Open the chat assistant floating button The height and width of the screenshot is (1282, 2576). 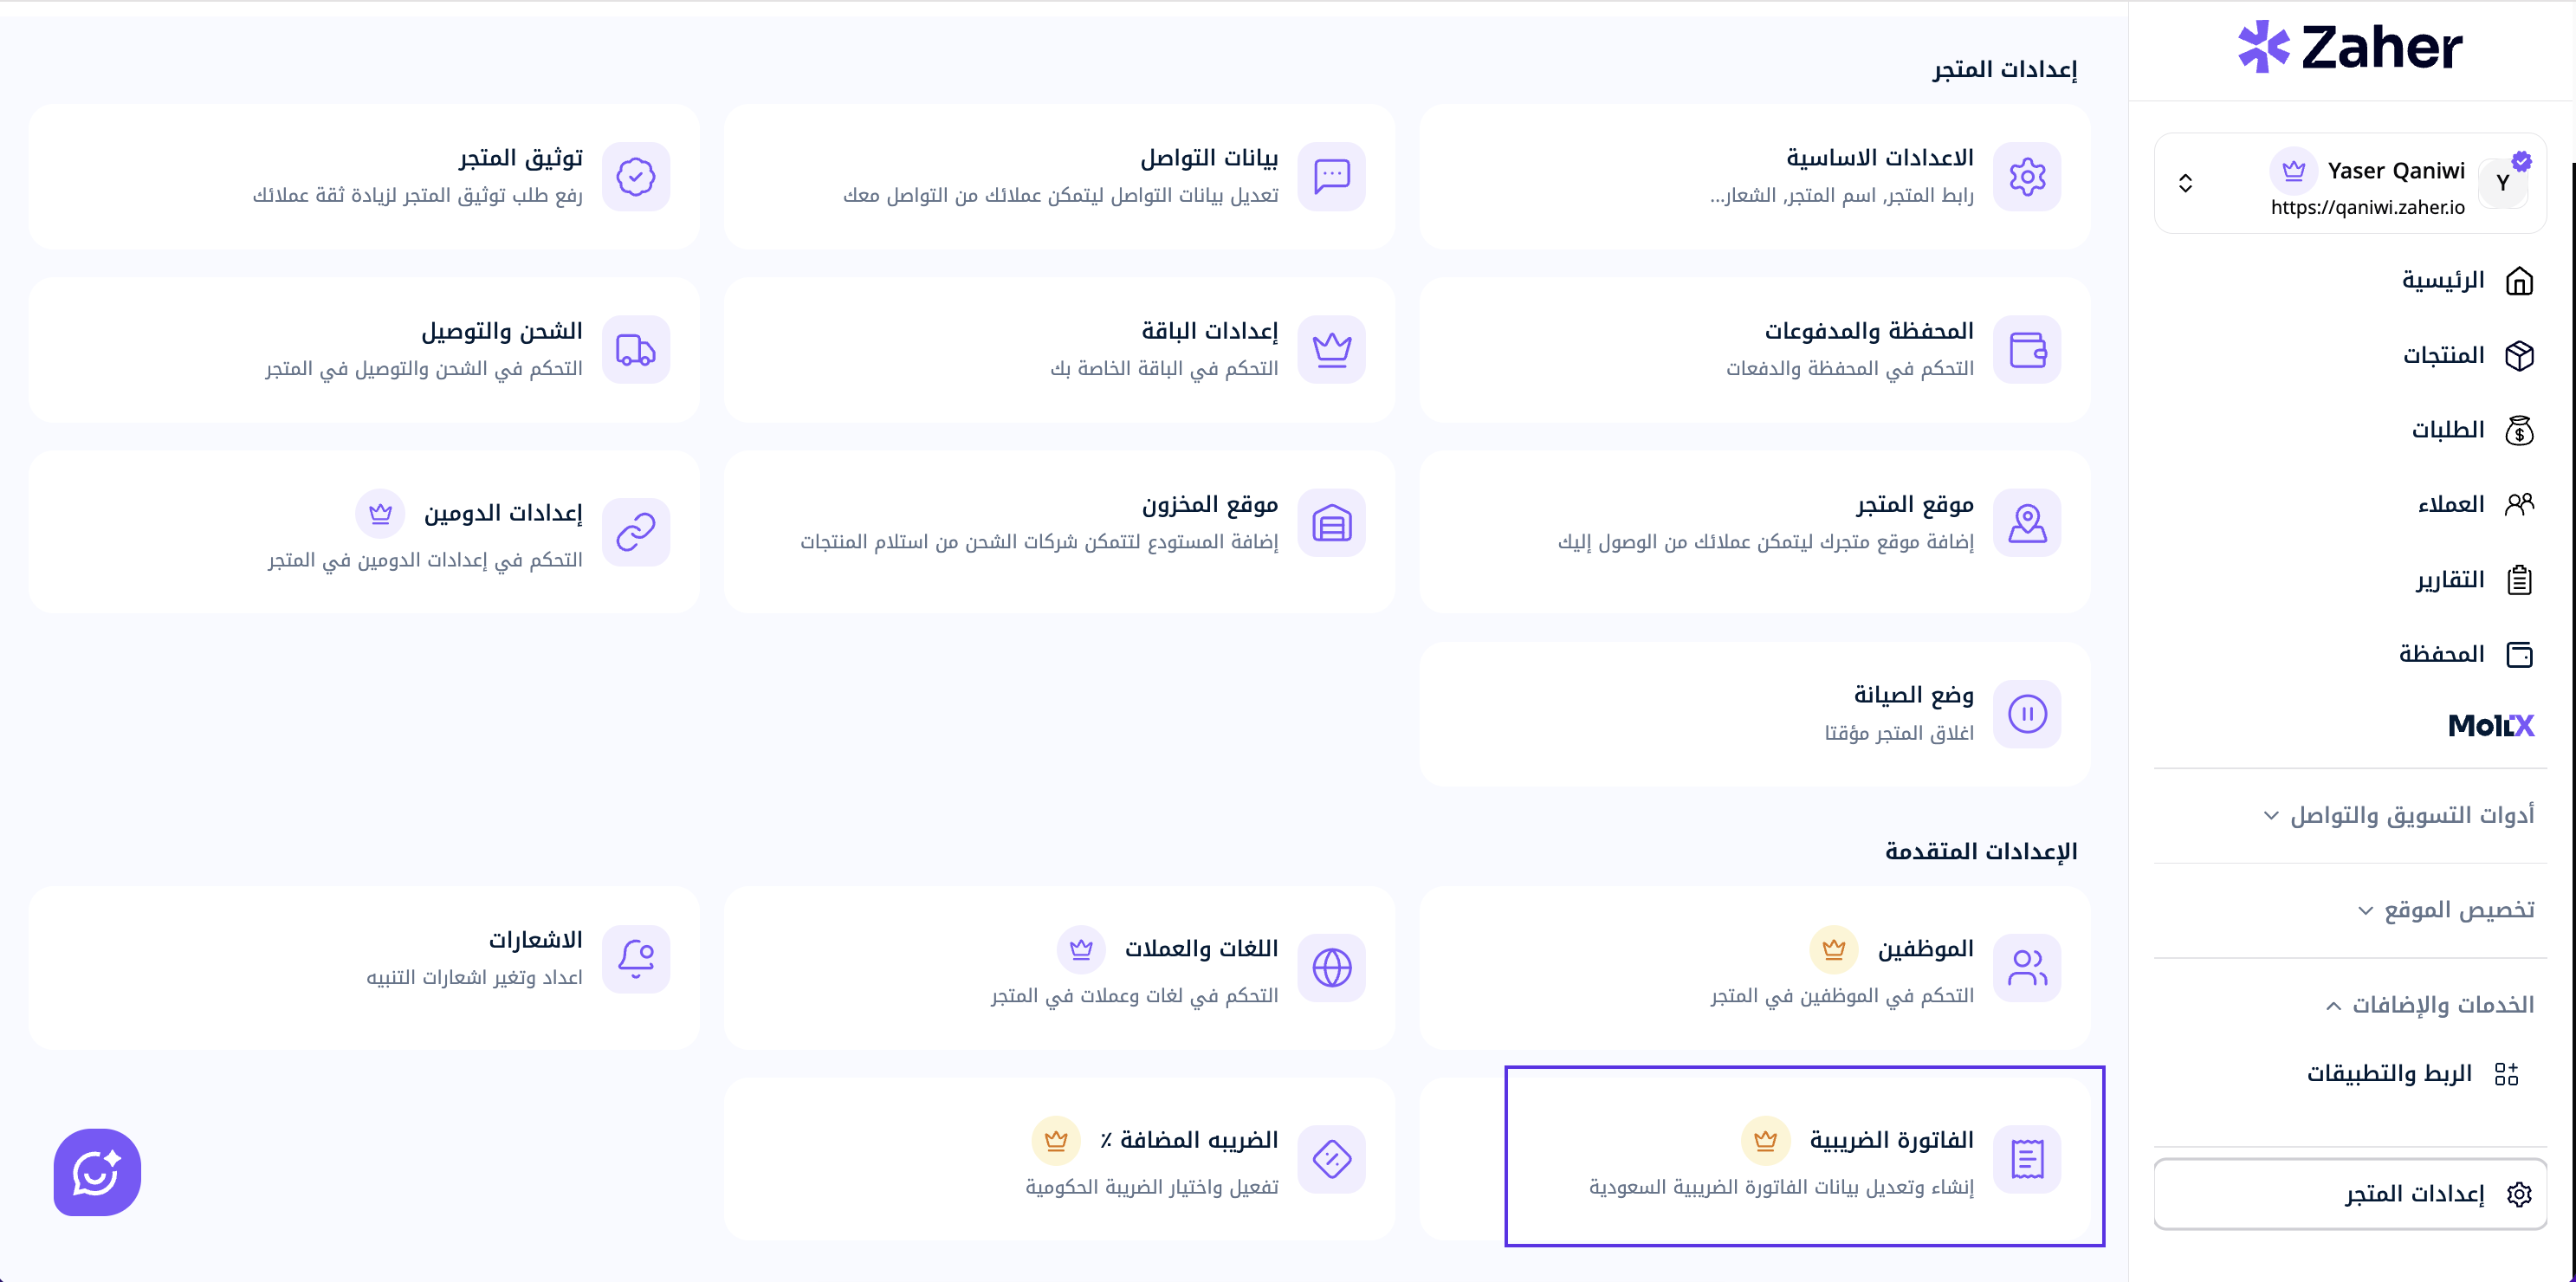pos(97,1172)
